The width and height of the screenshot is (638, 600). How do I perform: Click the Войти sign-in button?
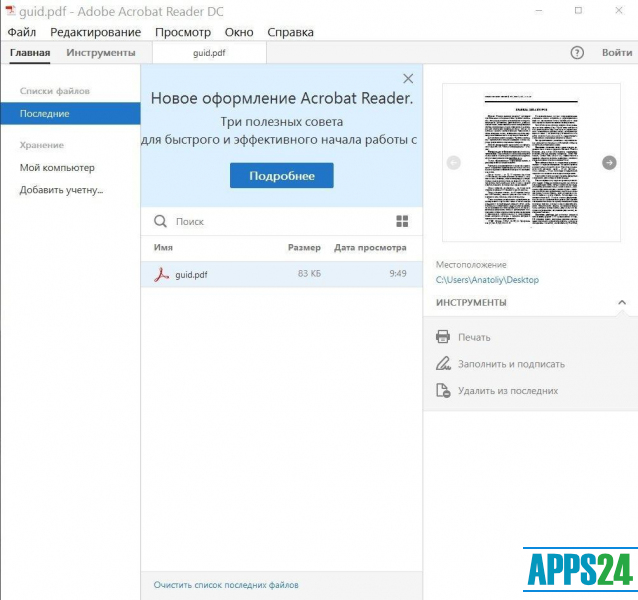(617, 52)
